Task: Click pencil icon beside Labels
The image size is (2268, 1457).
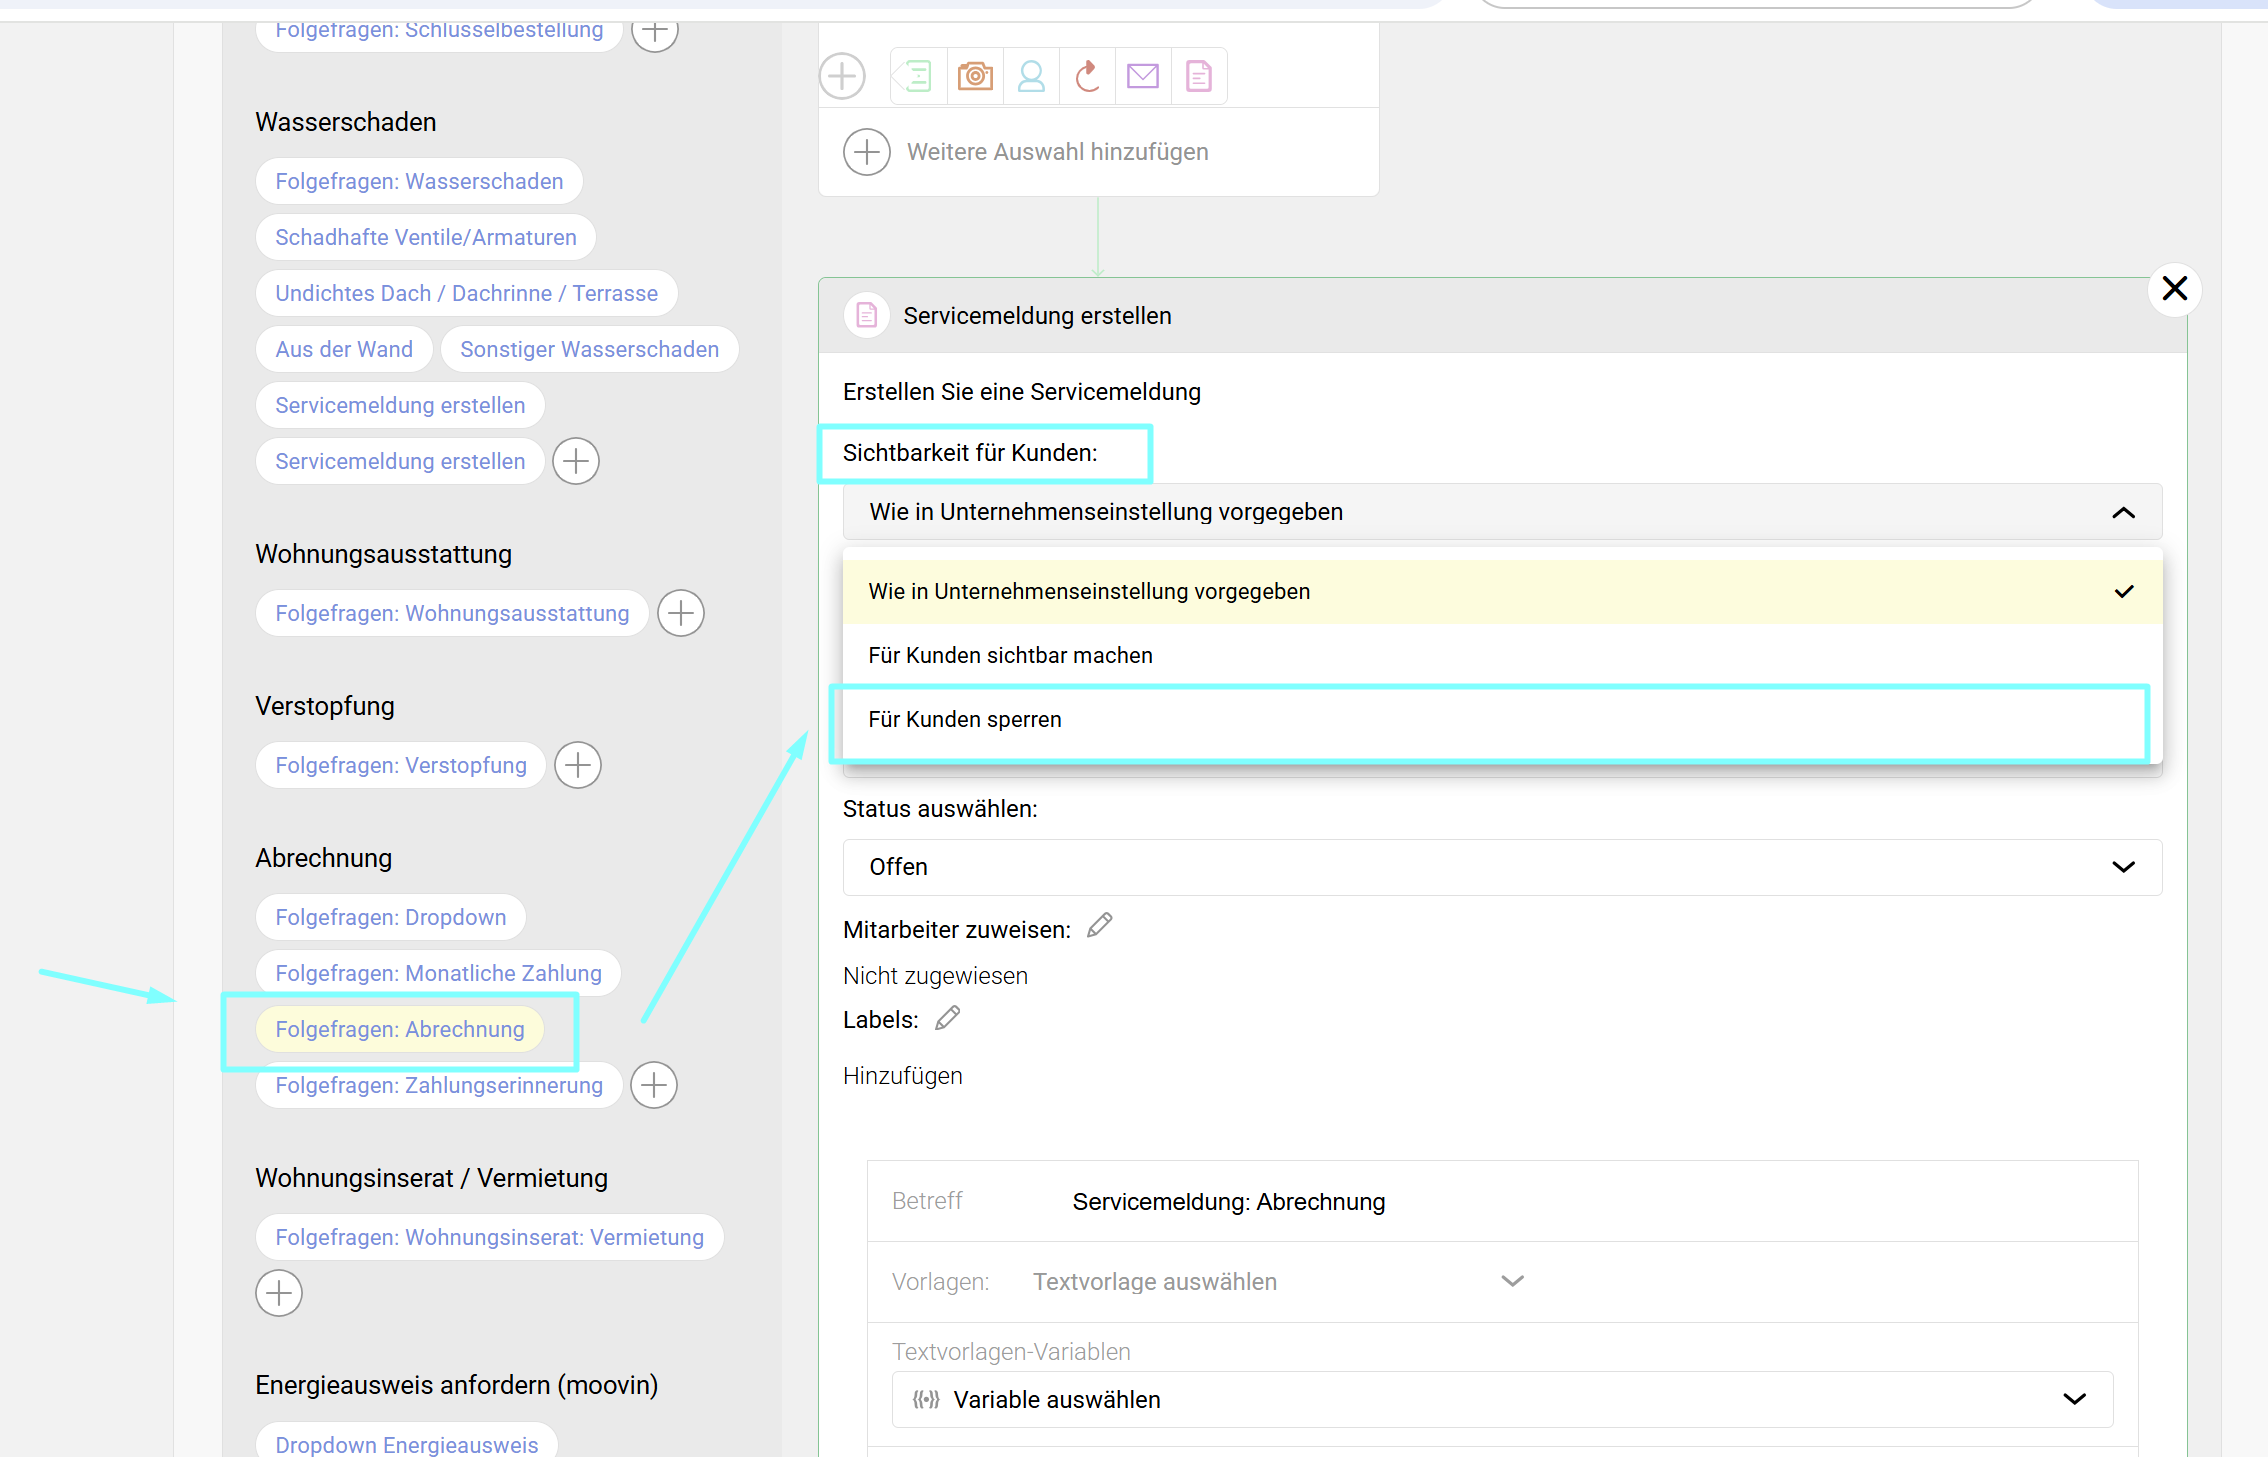Action: (x=947, y=1018)
